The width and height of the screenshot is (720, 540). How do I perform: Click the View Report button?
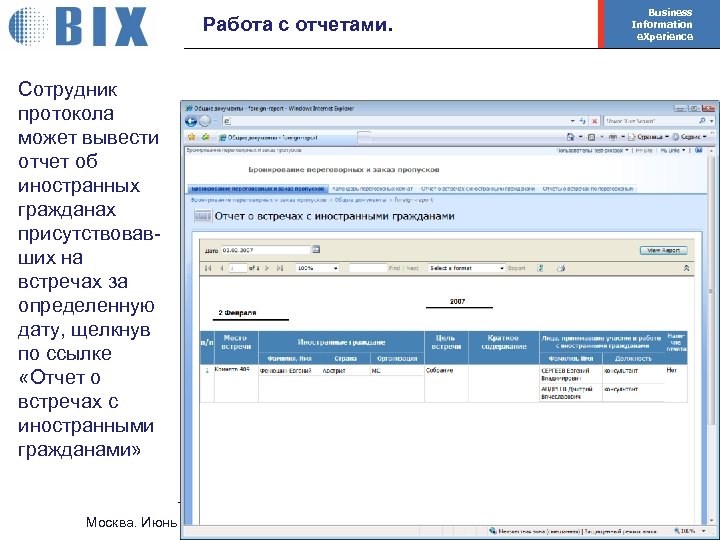coord(664,250)
